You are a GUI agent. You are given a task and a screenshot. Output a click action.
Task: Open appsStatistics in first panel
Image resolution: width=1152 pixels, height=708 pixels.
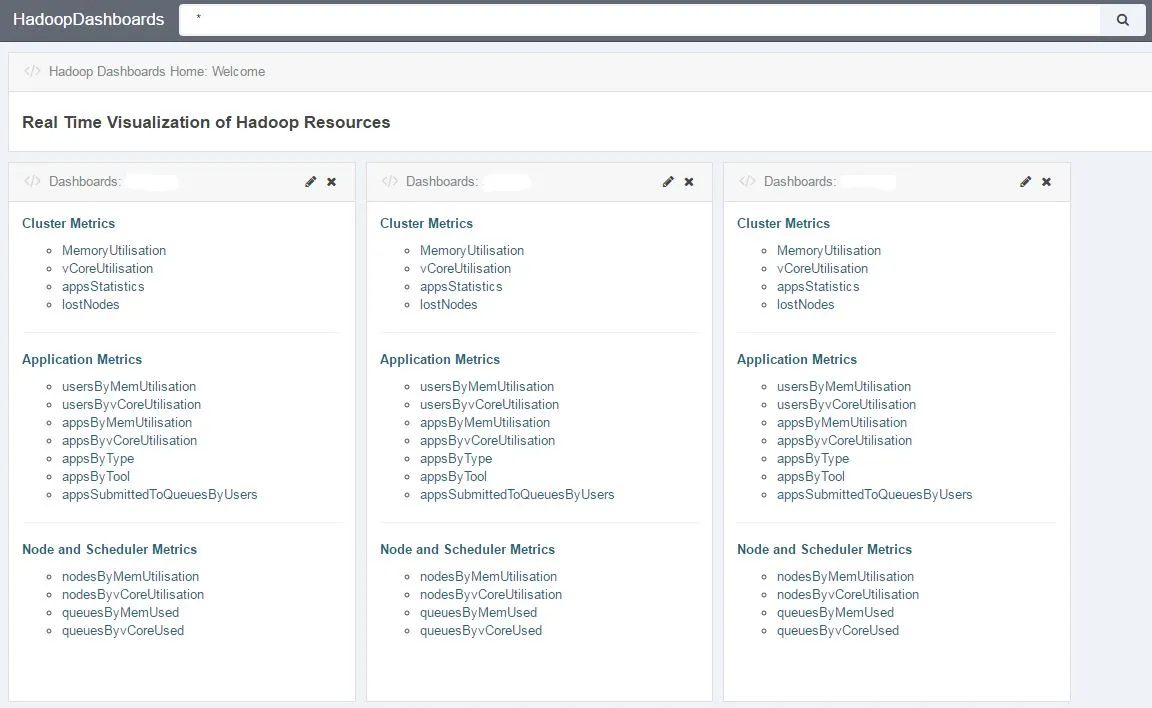(x=103, y=286)
